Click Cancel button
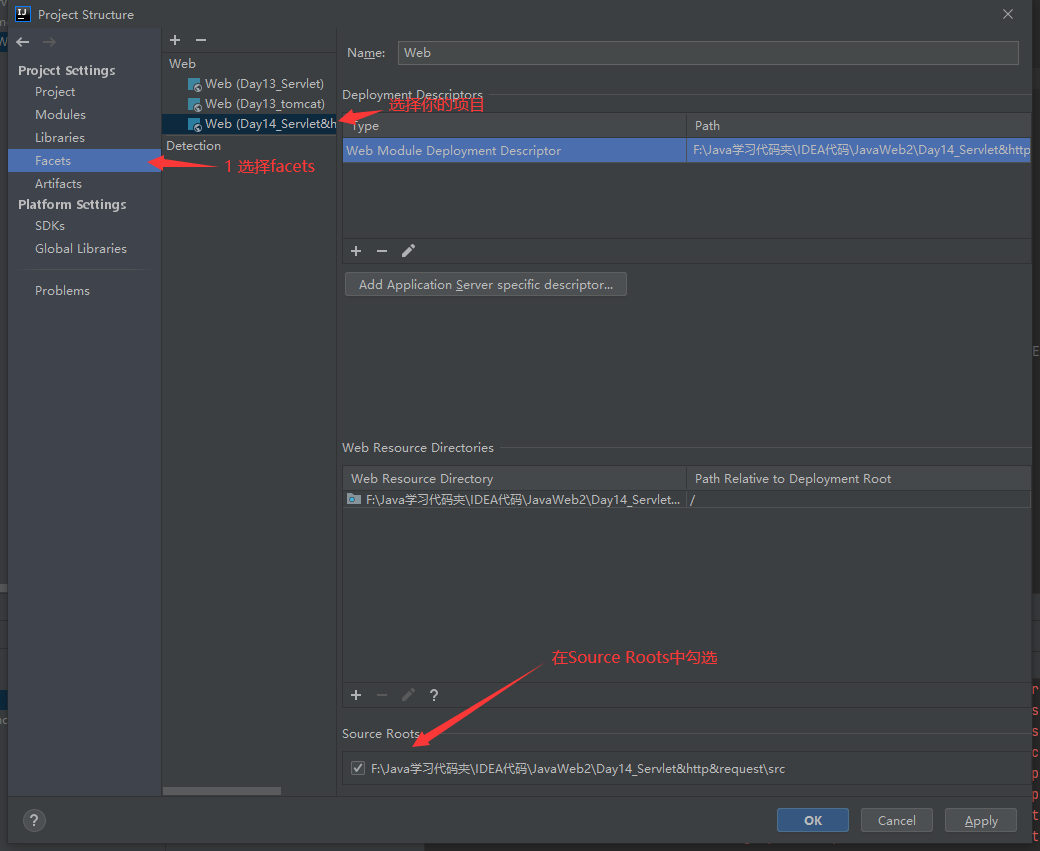Viewport: 1040px width, 851px height. (897, 820)
